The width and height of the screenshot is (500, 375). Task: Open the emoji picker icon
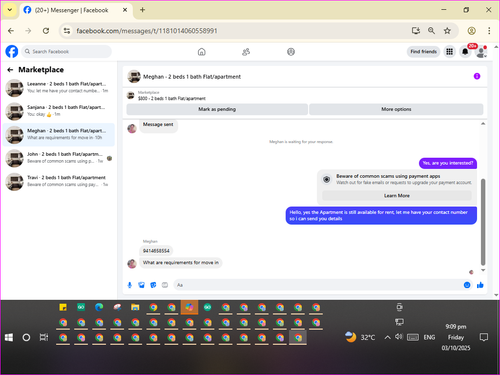pyautogui.click(x=467, y=285)
